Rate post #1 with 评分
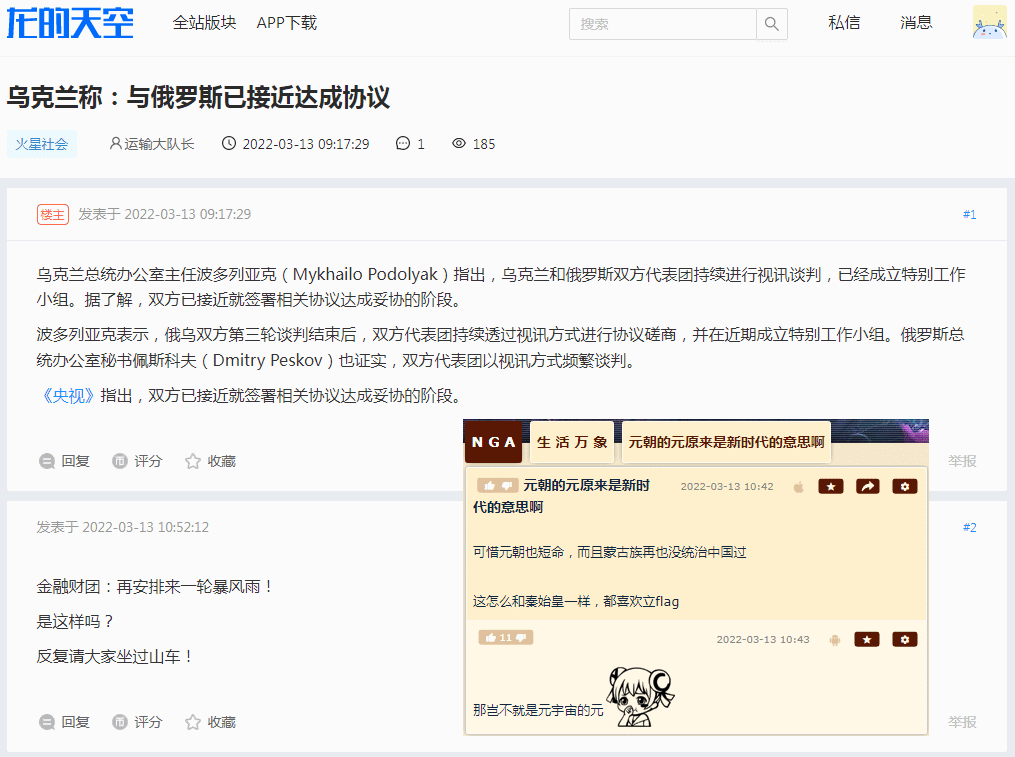The height and width of the screenshot is (757, 1015). pos(137,461)
